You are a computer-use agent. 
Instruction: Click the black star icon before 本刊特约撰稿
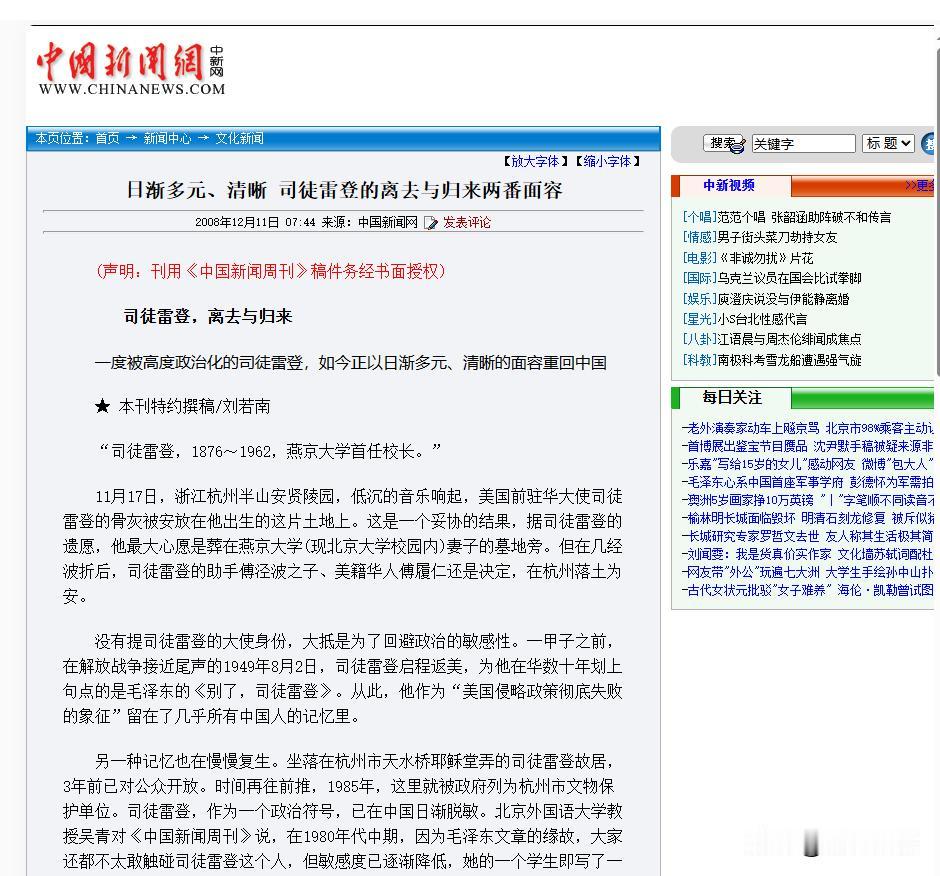[x=103, y=407]
